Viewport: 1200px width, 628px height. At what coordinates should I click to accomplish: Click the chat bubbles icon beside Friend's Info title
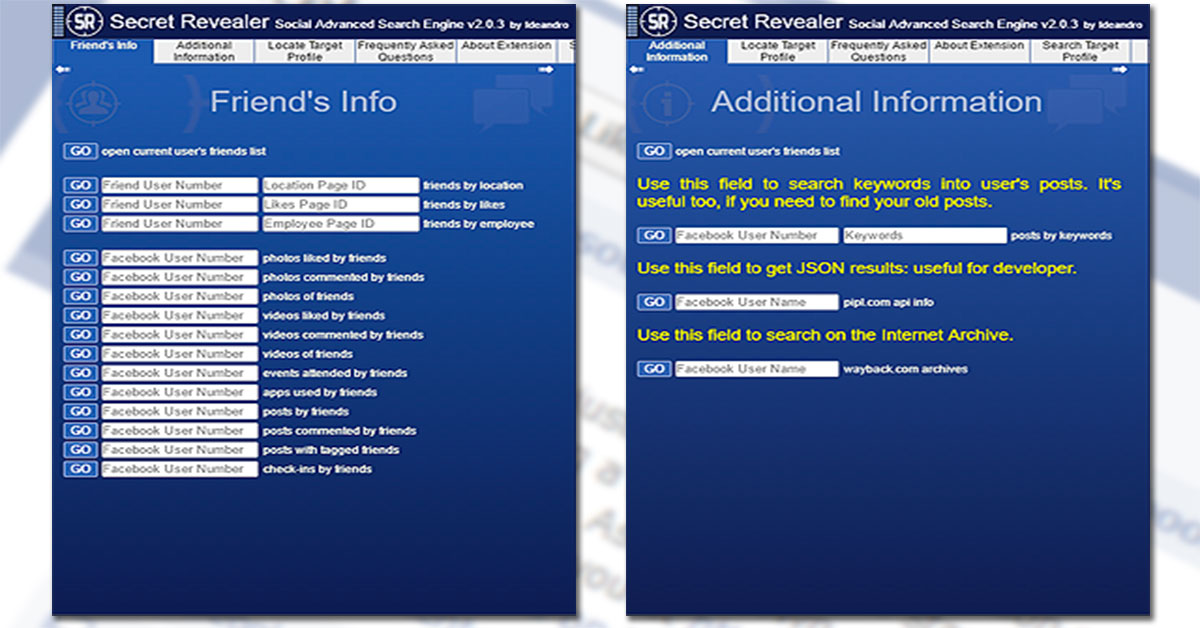(x=512, y=105)
